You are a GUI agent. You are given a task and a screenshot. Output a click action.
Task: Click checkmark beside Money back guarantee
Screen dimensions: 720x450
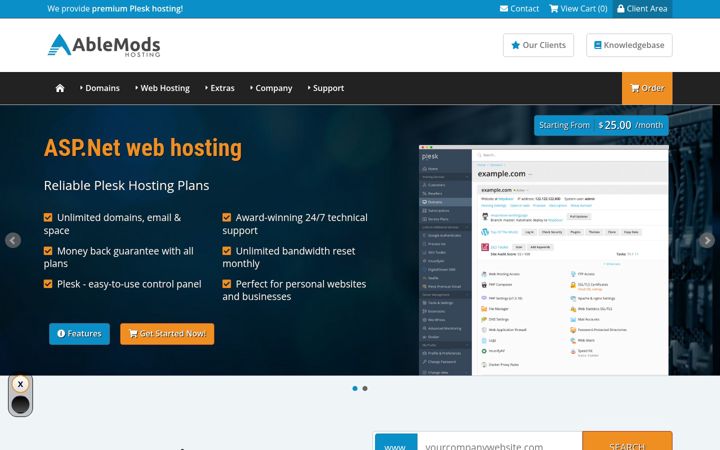48,251
